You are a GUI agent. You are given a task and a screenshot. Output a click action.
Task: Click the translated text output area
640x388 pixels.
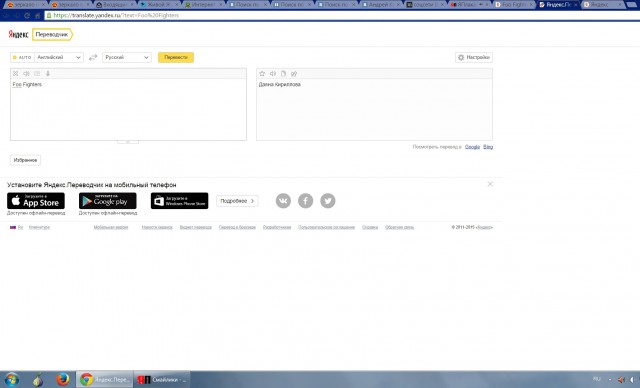tap(374, 109)
